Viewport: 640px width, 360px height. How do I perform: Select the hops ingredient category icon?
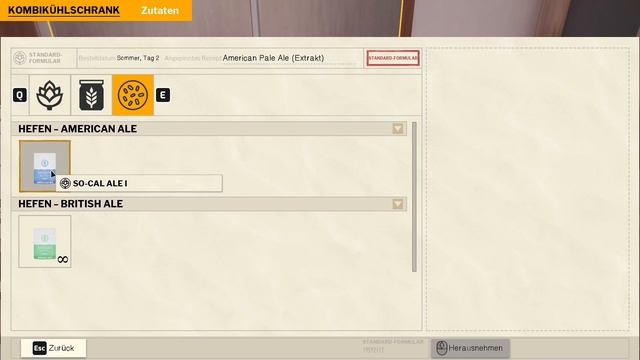coord(50,95)
